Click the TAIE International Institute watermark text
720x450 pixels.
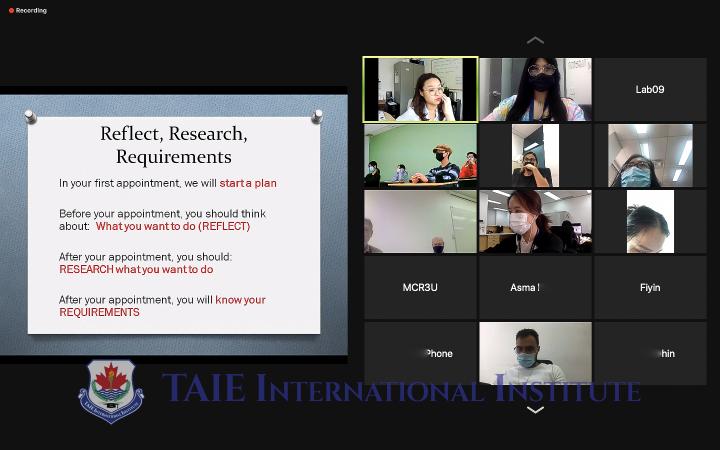400,388
